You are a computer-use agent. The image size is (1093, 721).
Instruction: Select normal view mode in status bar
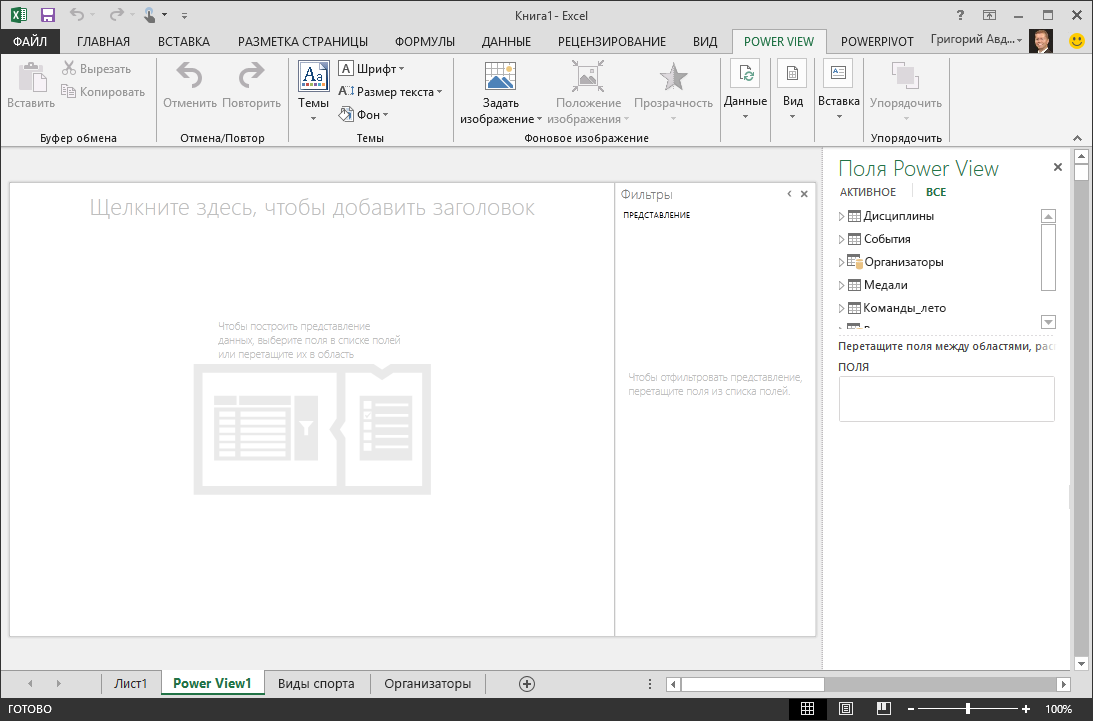click(x=807, y=708)
